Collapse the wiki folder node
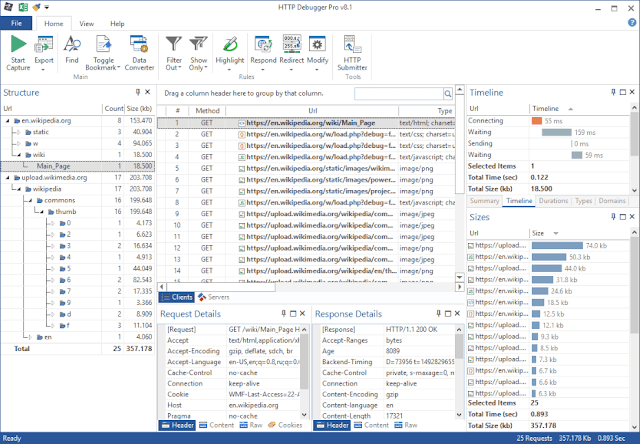640x444 pixels. (x=19, y=155)
